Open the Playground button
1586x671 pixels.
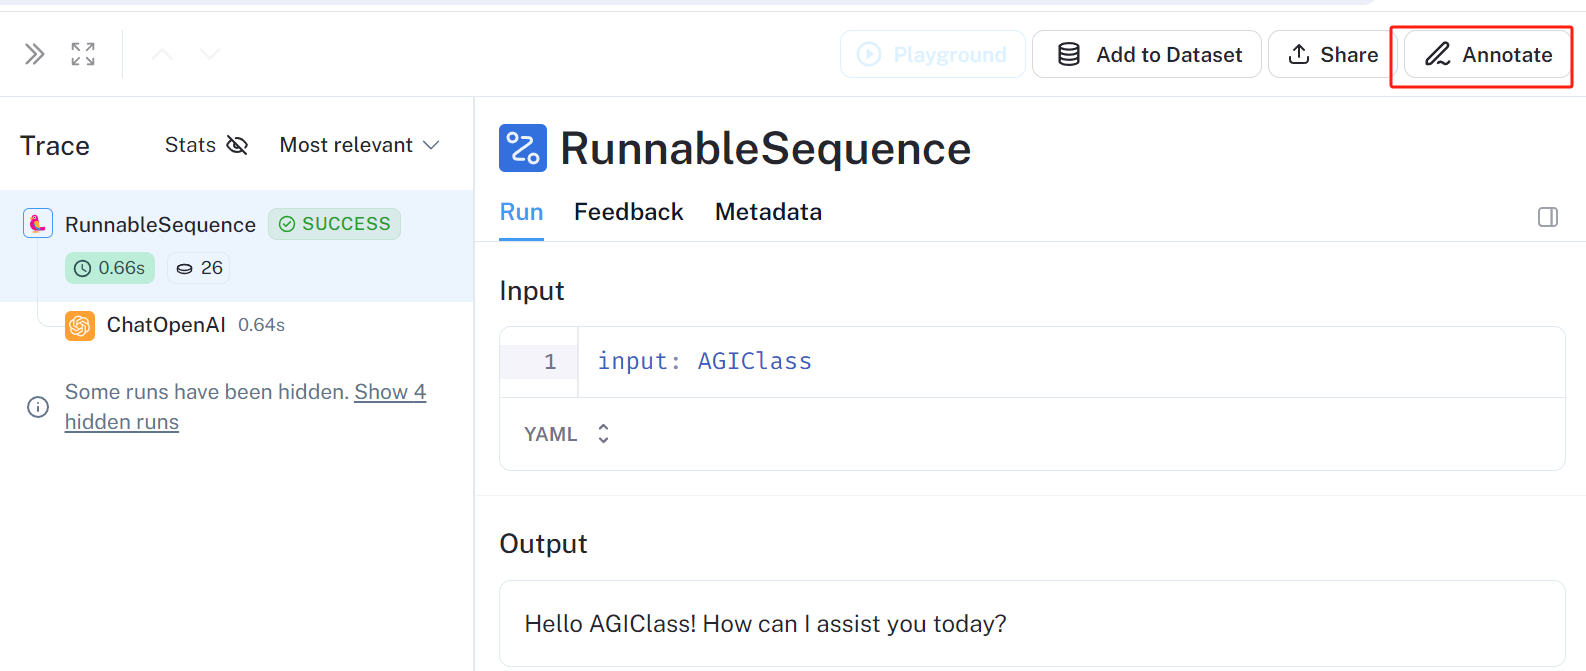[x=933, y=54]
